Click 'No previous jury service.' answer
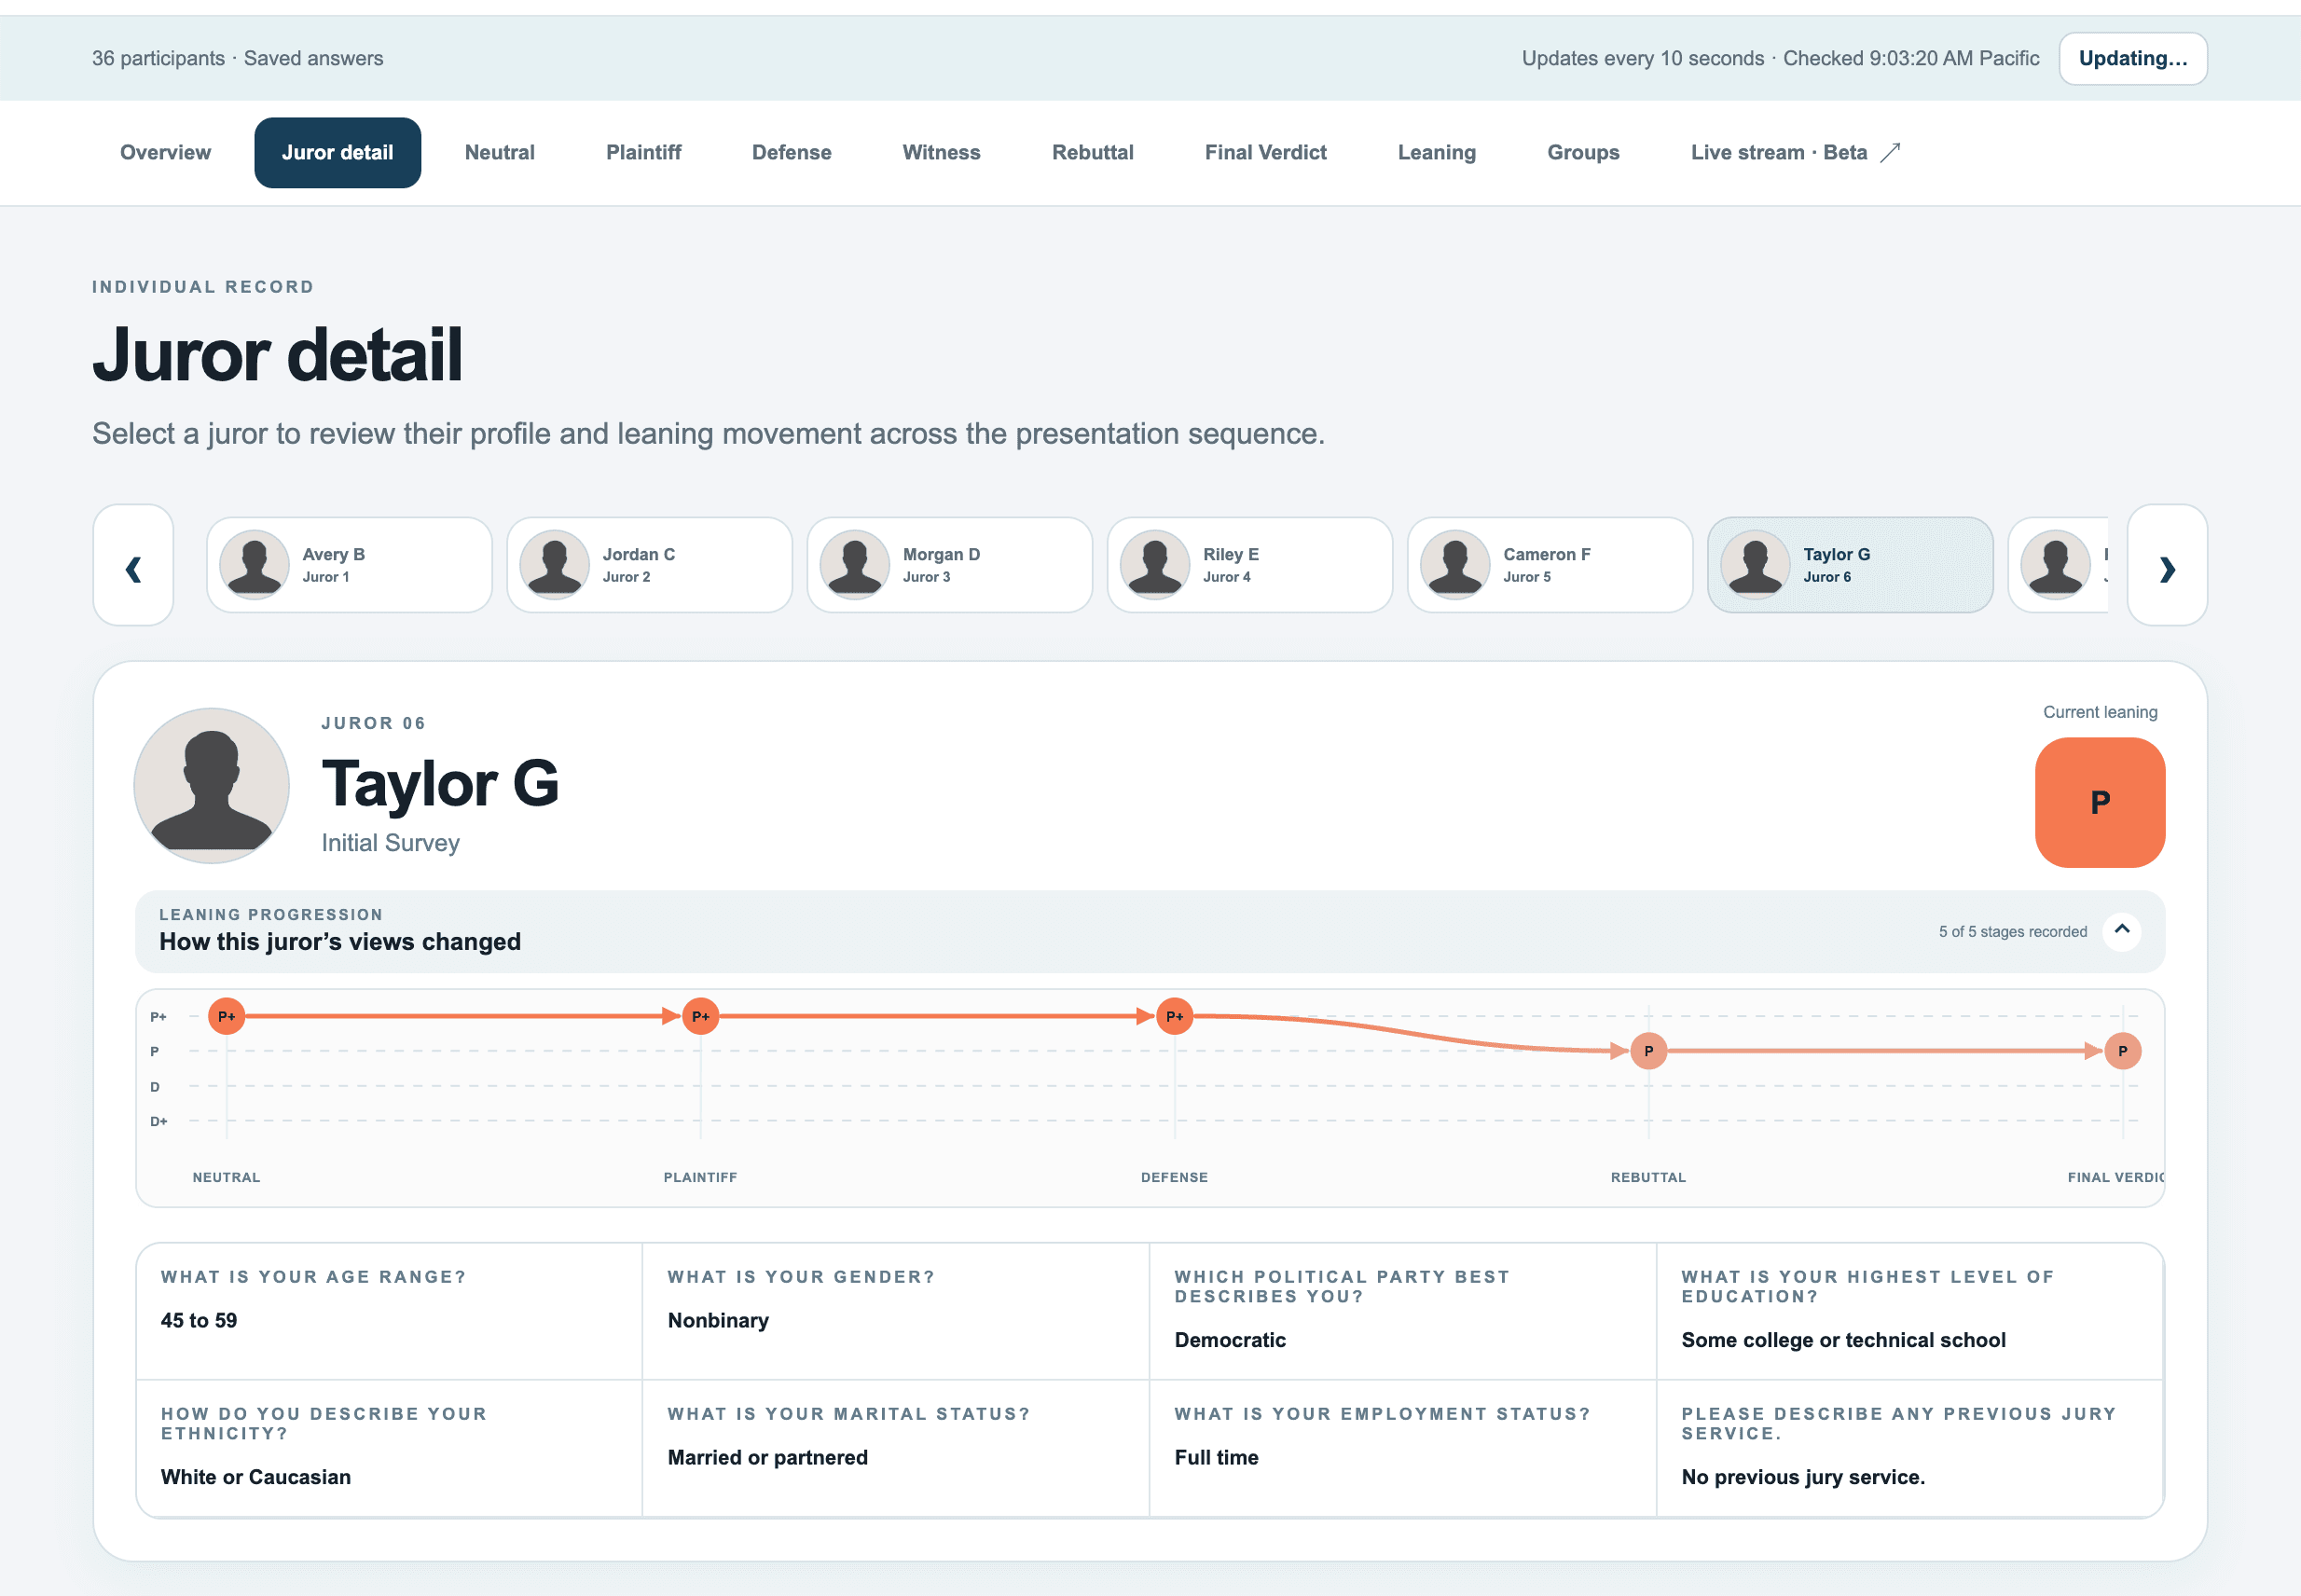This screenshot has width=2301, height=1596. coord(1803,1477)
